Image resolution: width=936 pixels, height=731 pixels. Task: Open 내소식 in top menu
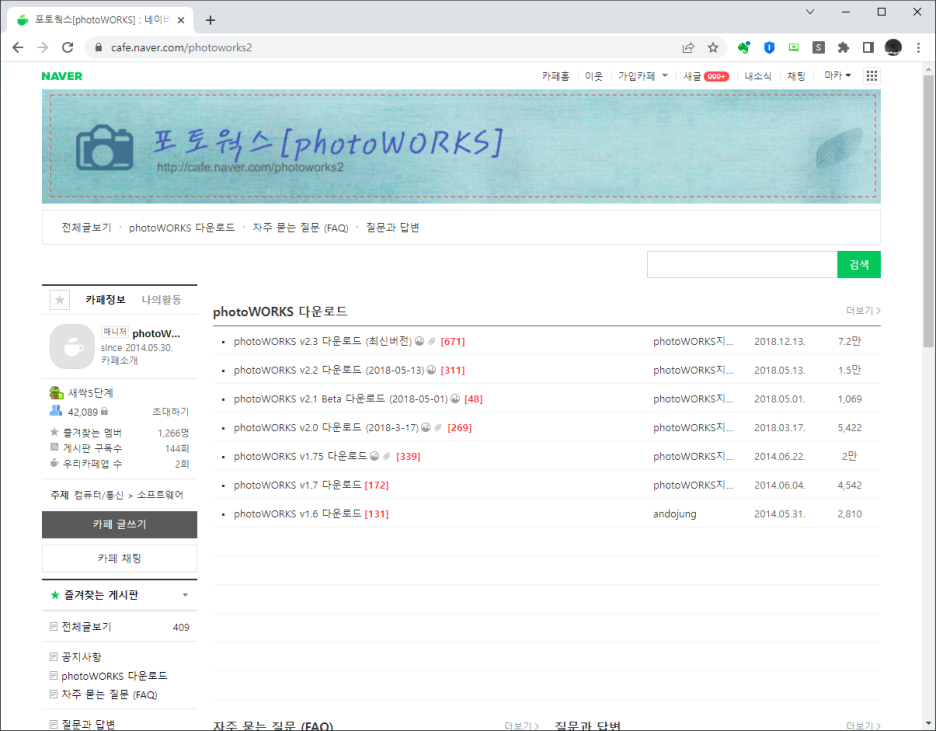758,76
